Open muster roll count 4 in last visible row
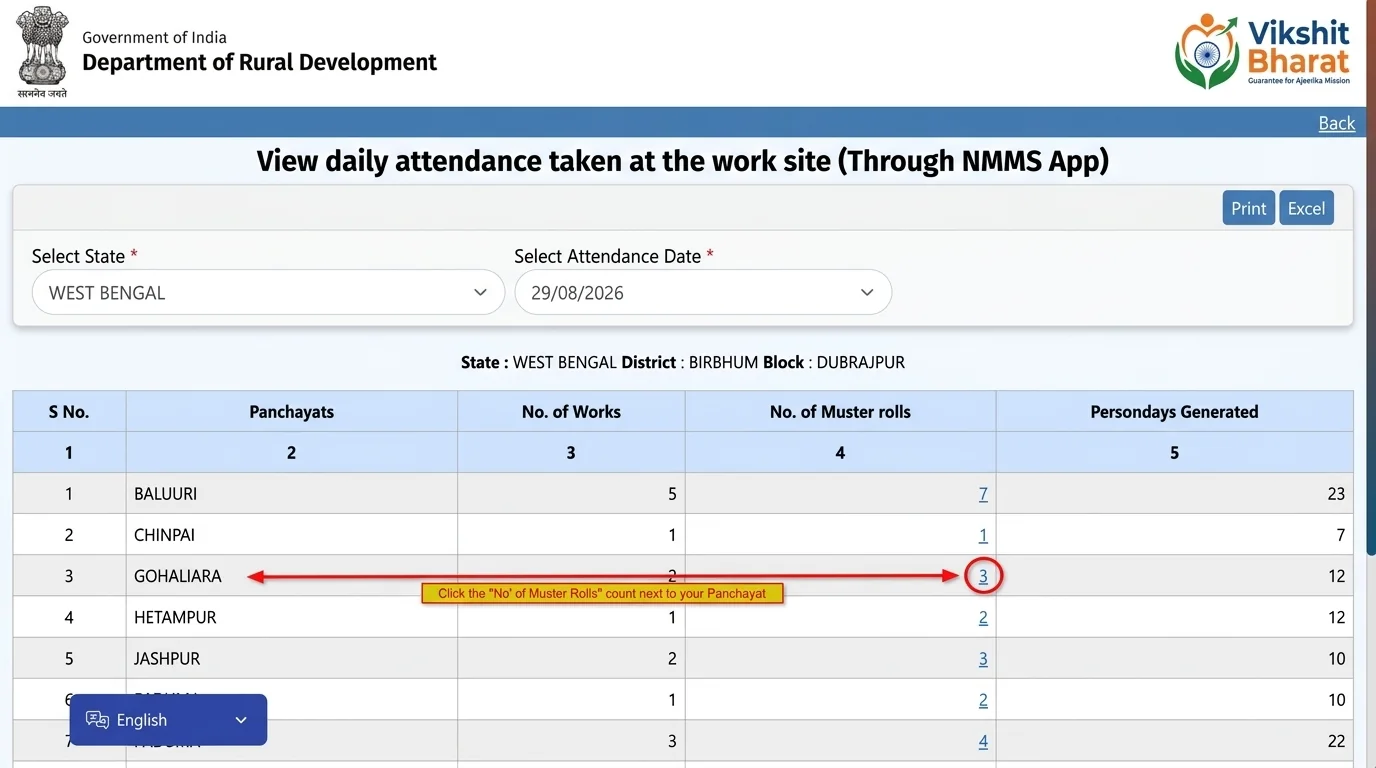This screenshot has height=768, width=1376. 983,741
